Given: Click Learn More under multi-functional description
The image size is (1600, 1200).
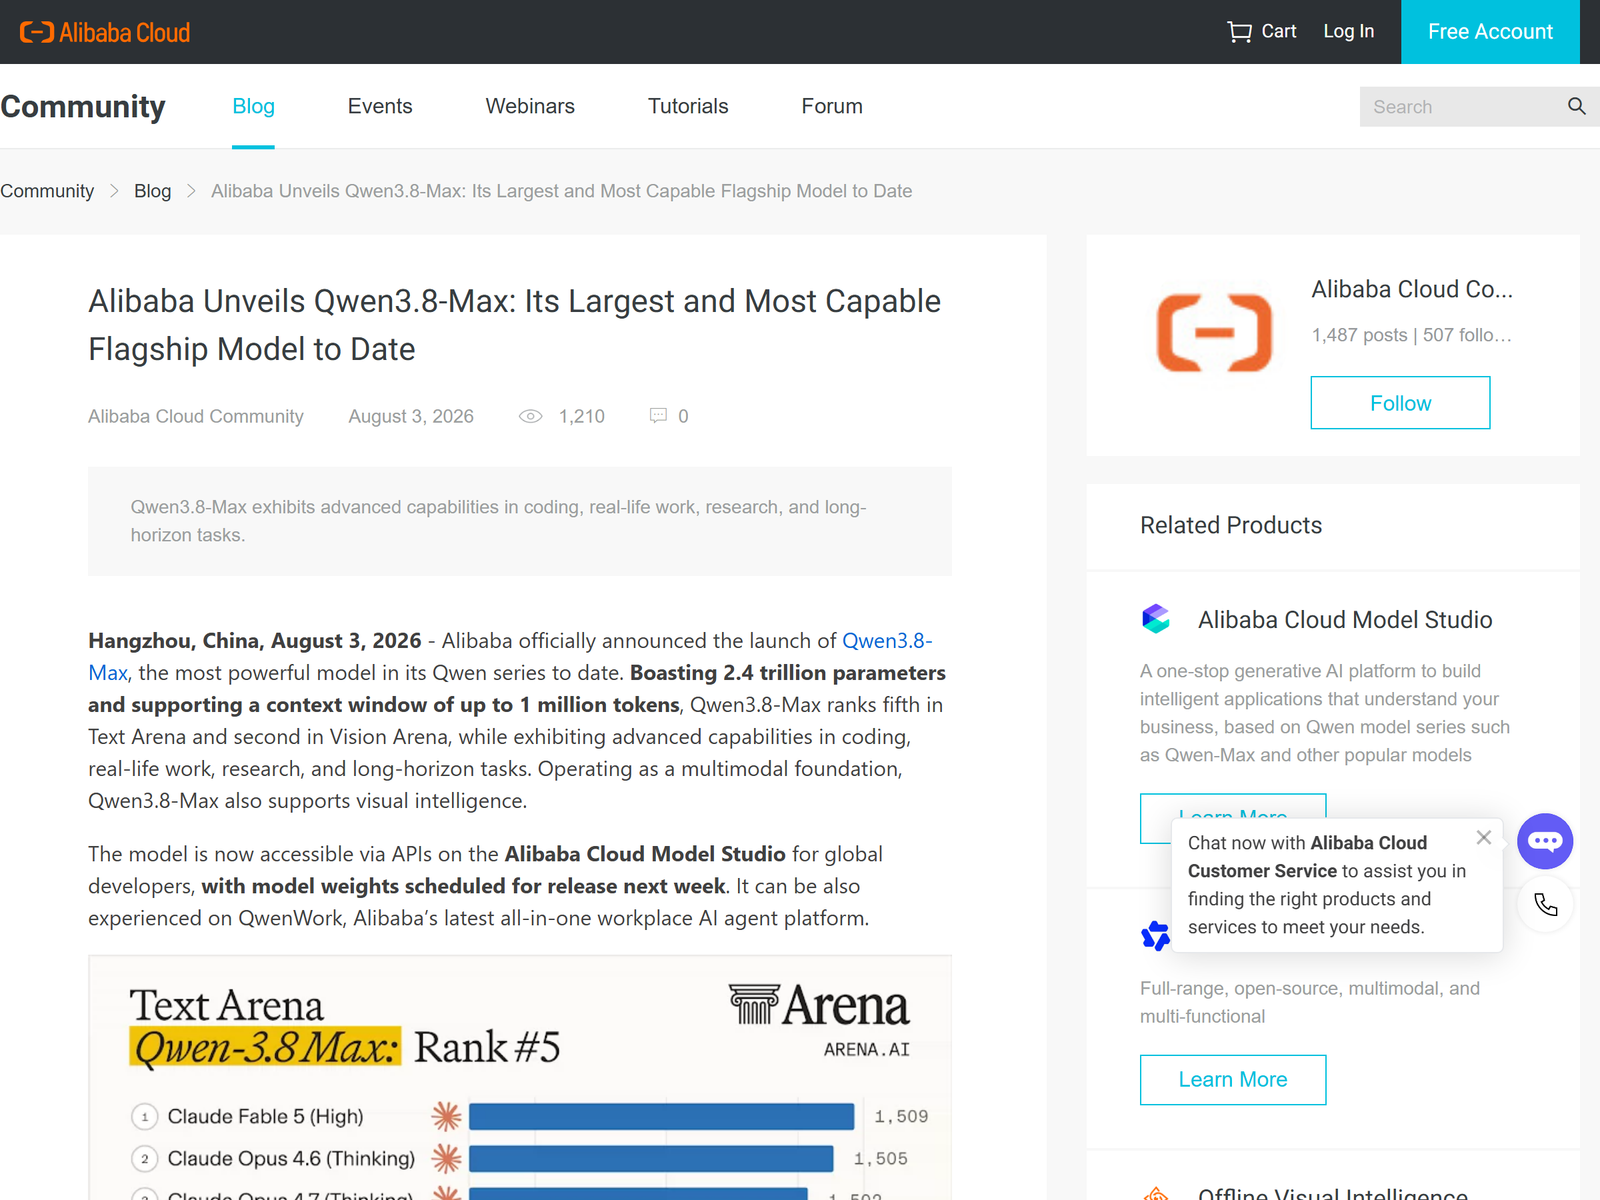Looking at the screenshot, I should [x=1233, y=1080].
